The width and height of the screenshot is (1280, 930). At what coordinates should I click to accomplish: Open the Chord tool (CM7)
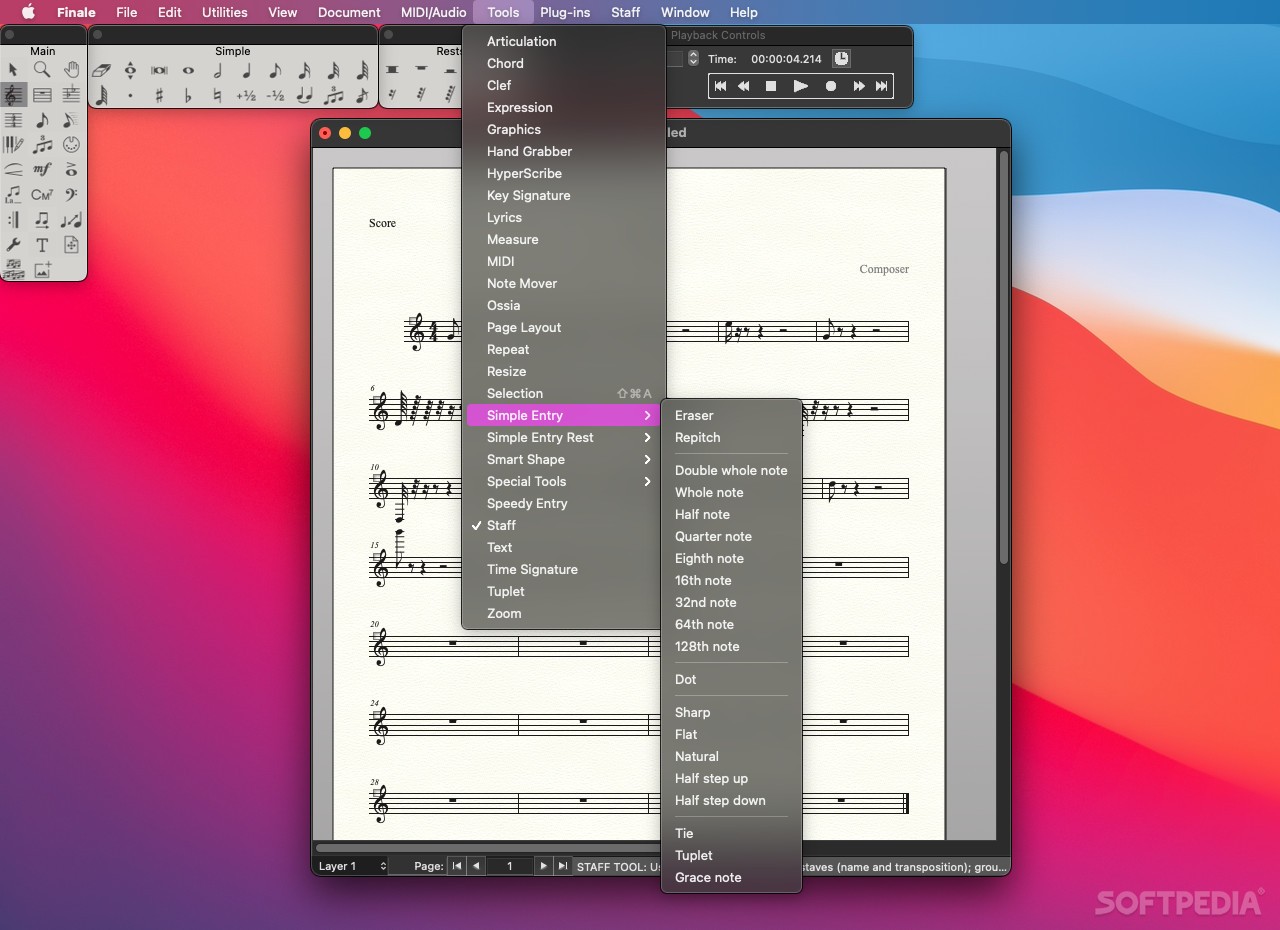coord(42,195)
